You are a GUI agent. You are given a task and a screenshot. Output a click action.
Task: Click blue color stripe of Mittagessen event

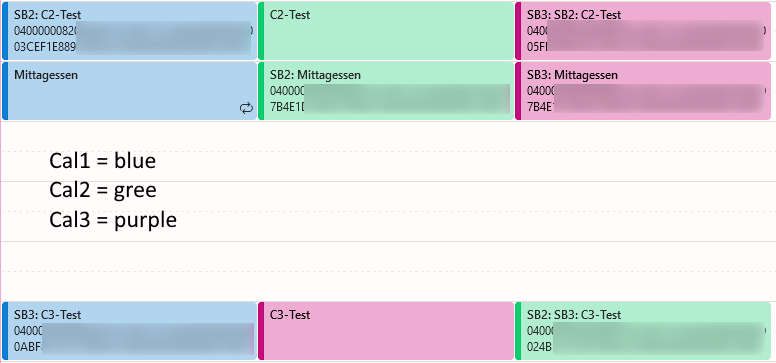[5, 91]
